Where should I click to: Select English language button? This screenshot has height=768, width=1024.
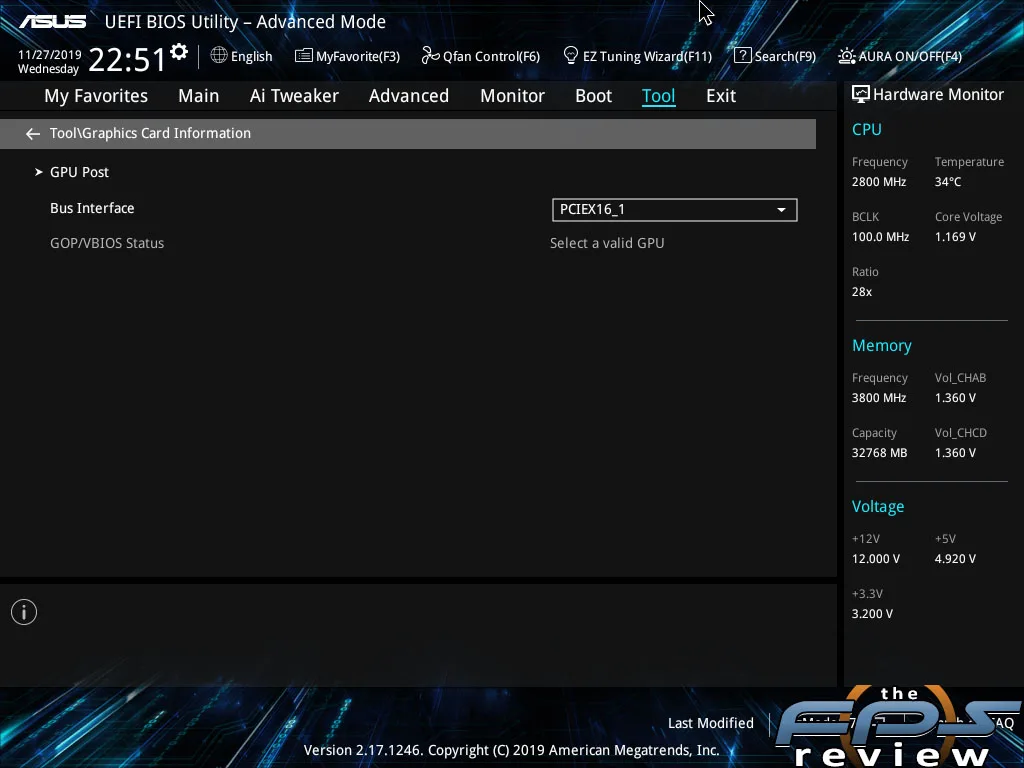(251, 57)
